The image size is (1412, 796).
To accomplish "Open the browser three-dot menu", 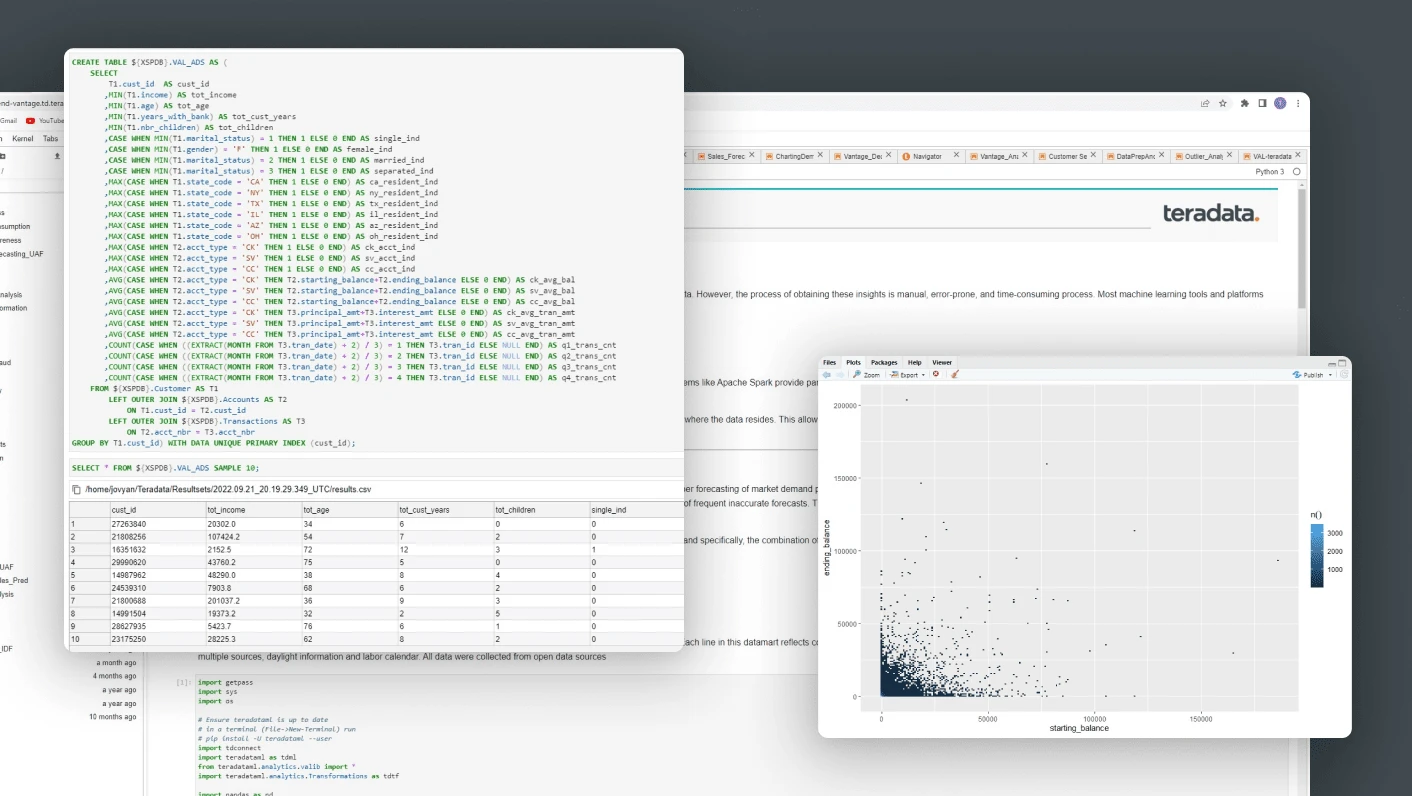I will 1297,103.
